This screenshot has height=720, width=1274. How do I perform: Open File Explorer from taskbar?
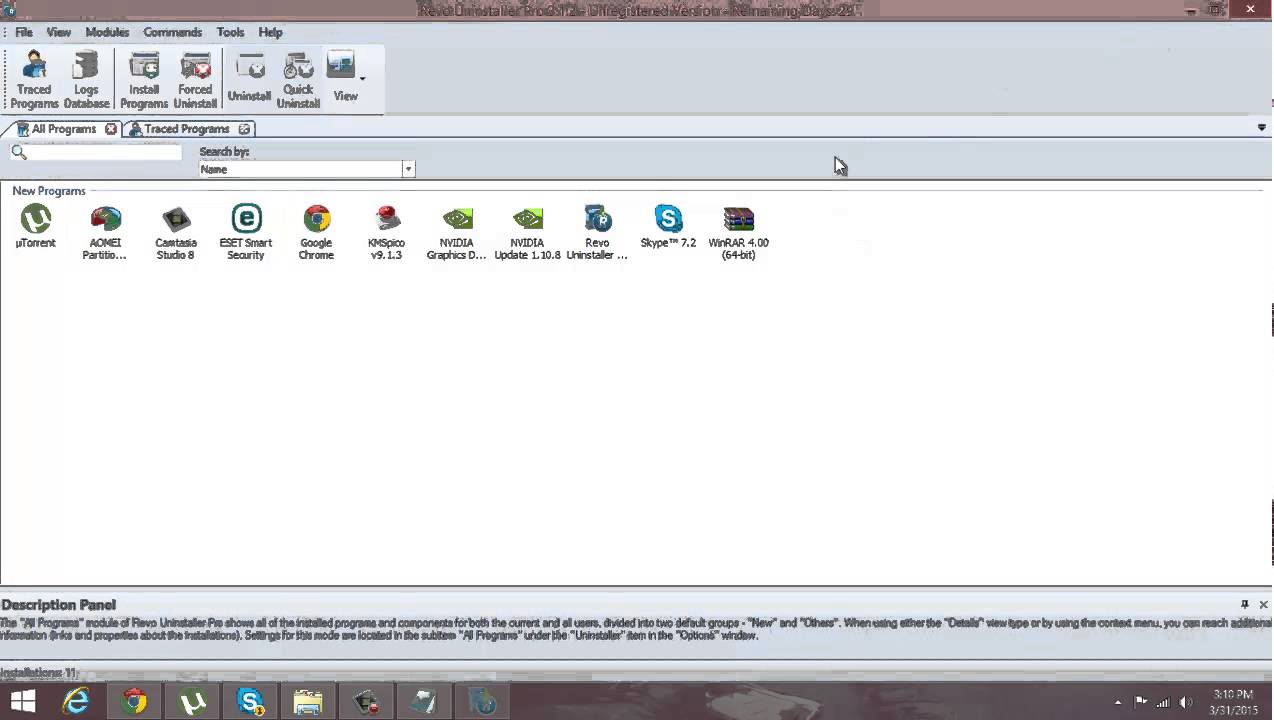[308, 702]
